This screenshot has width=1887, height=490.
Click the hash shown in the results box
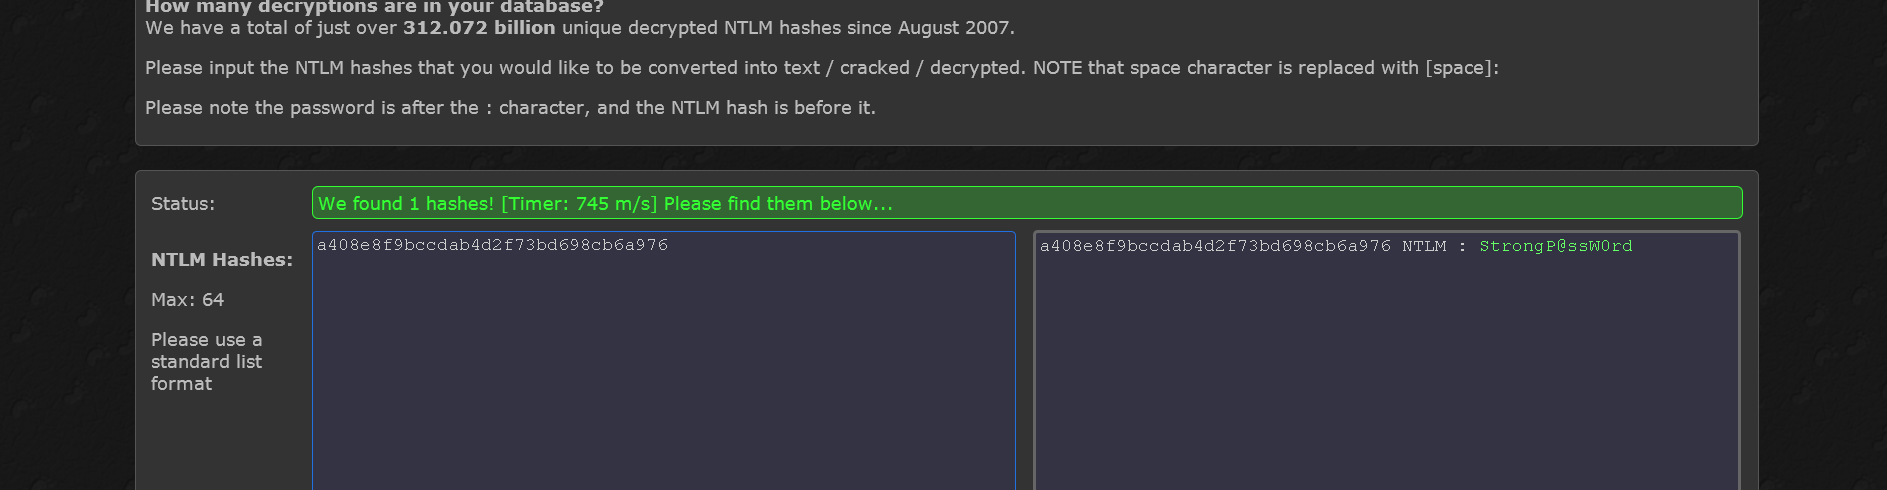click(1215, 246)
